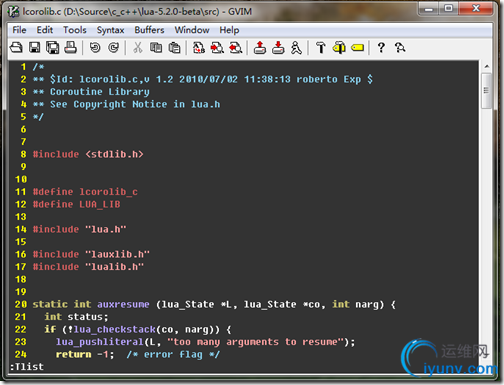Open Help with the question mark icon
Image resolution: width=504 pixels, height=385 pixels.
[x=381, y=48]
